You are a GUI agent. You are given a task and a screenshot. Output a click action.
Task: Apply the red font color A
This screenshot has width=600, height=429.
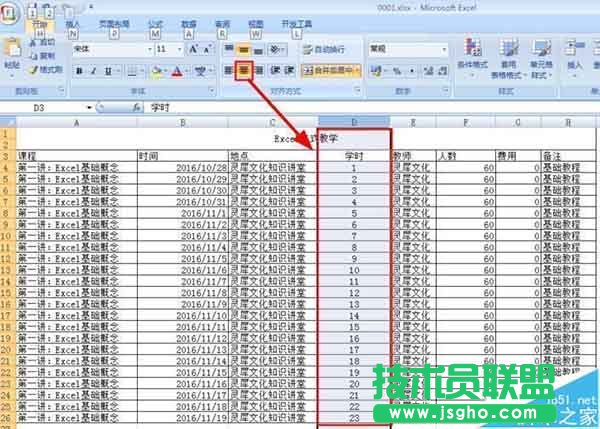click(x=177, y=71)
